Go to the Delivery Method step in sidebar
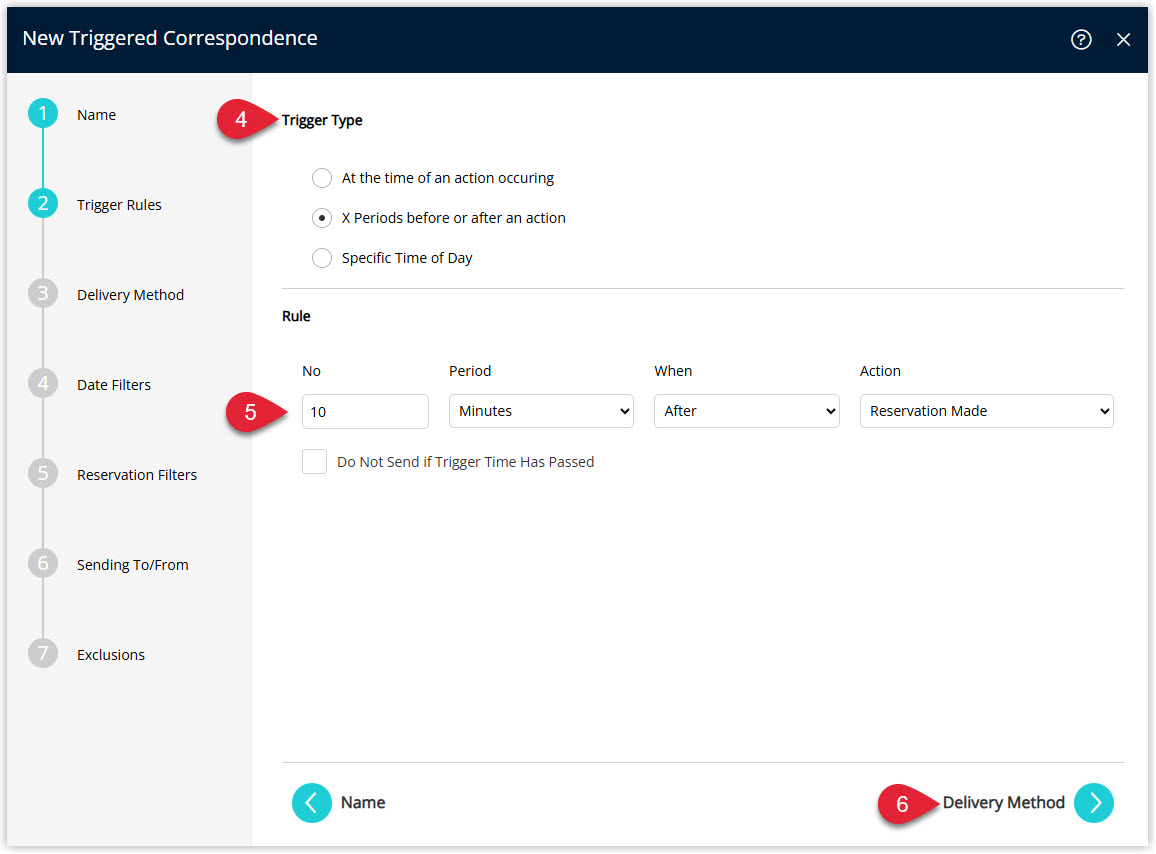The width and height of the screenshot is (1156, 854). click(x=130, y=295)
